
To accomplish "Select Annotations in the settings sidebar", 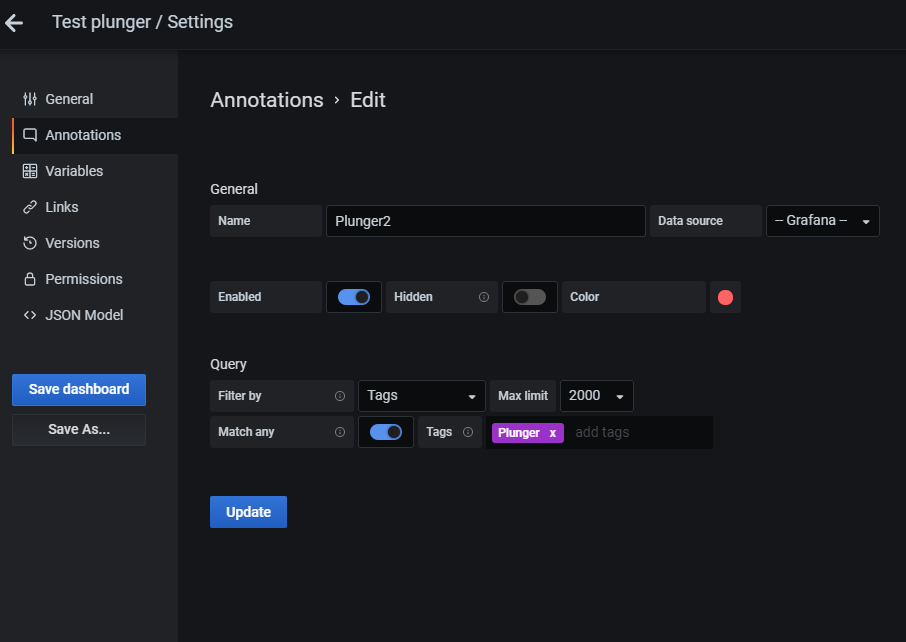I will (95, 135).
